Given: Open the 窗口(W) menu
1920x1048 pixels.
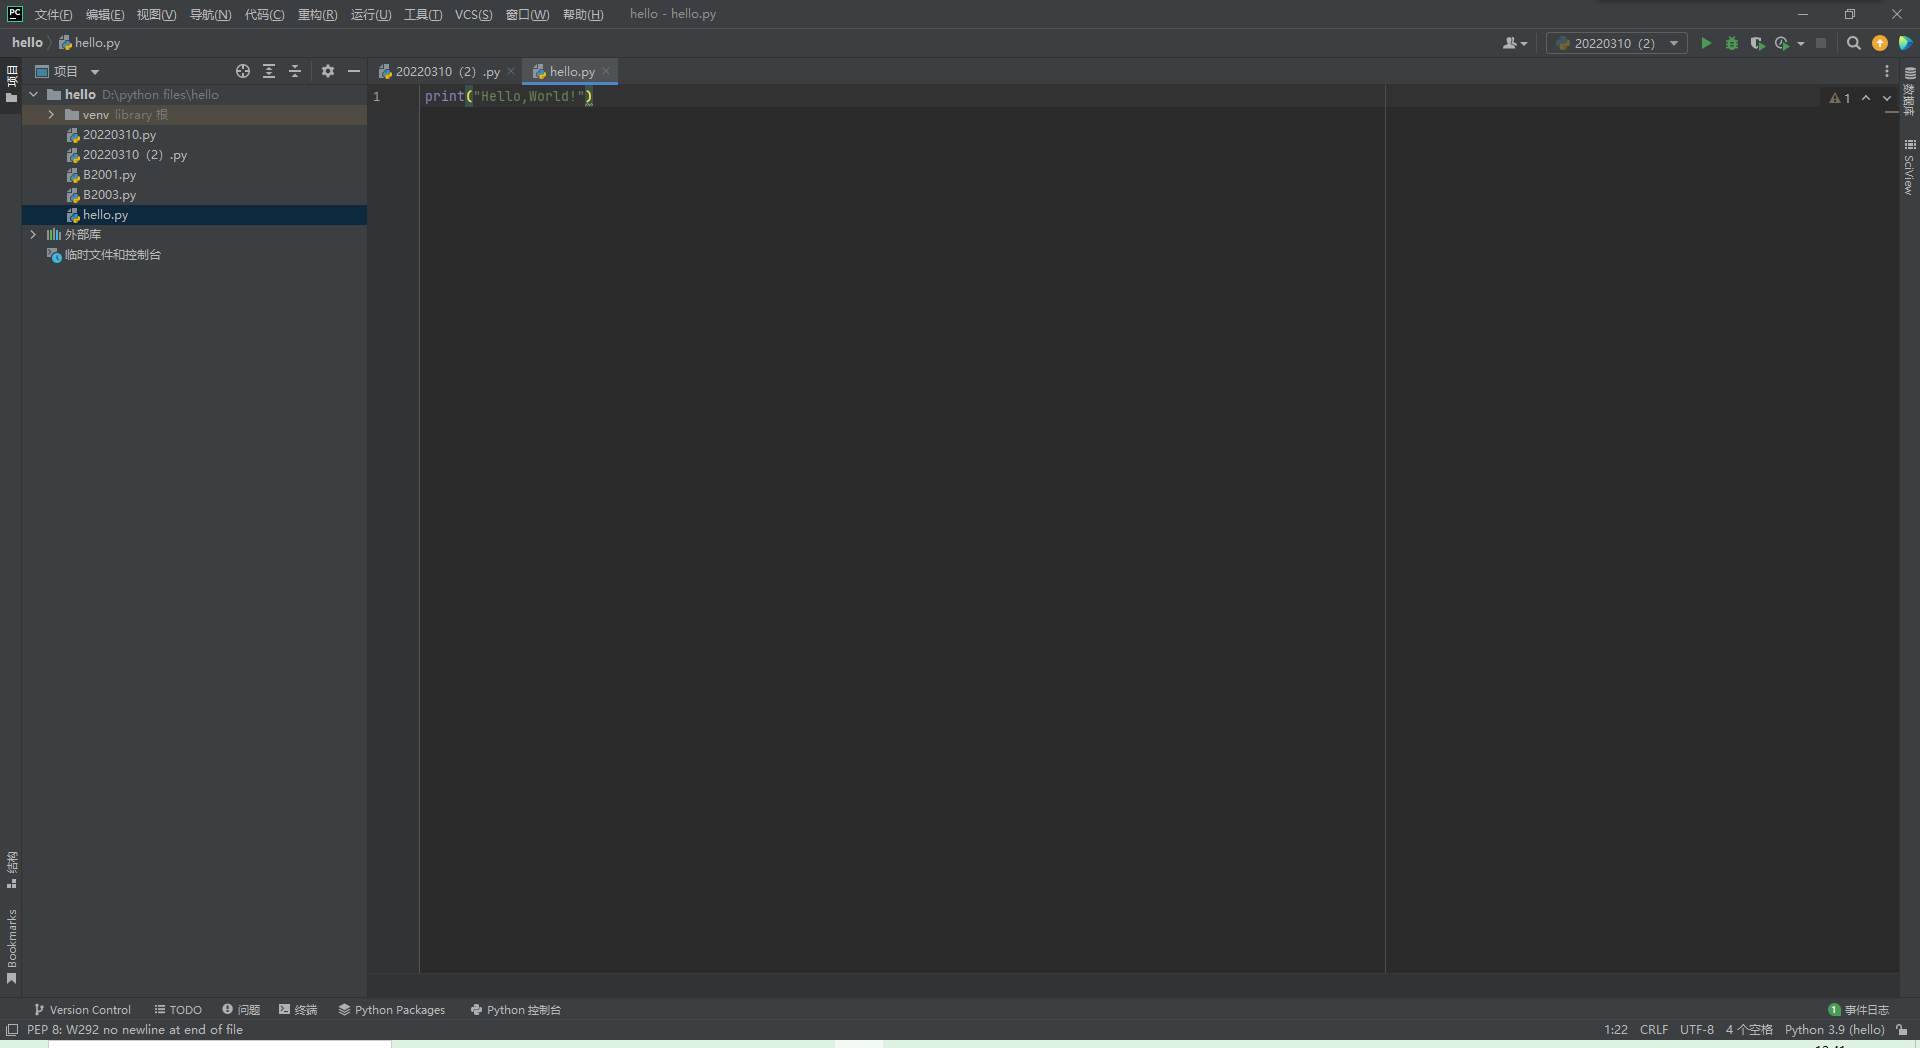Looking at the screenshot, I should (x=528, y=14).
